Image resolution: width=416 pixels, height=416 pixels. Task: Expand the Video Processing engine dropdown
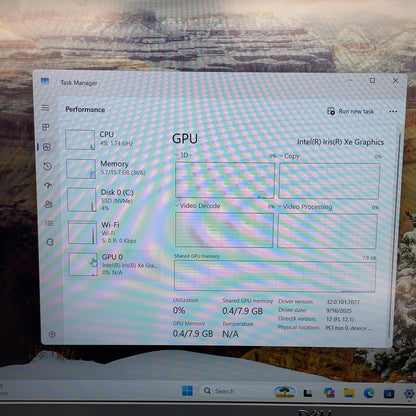point(305,207)
